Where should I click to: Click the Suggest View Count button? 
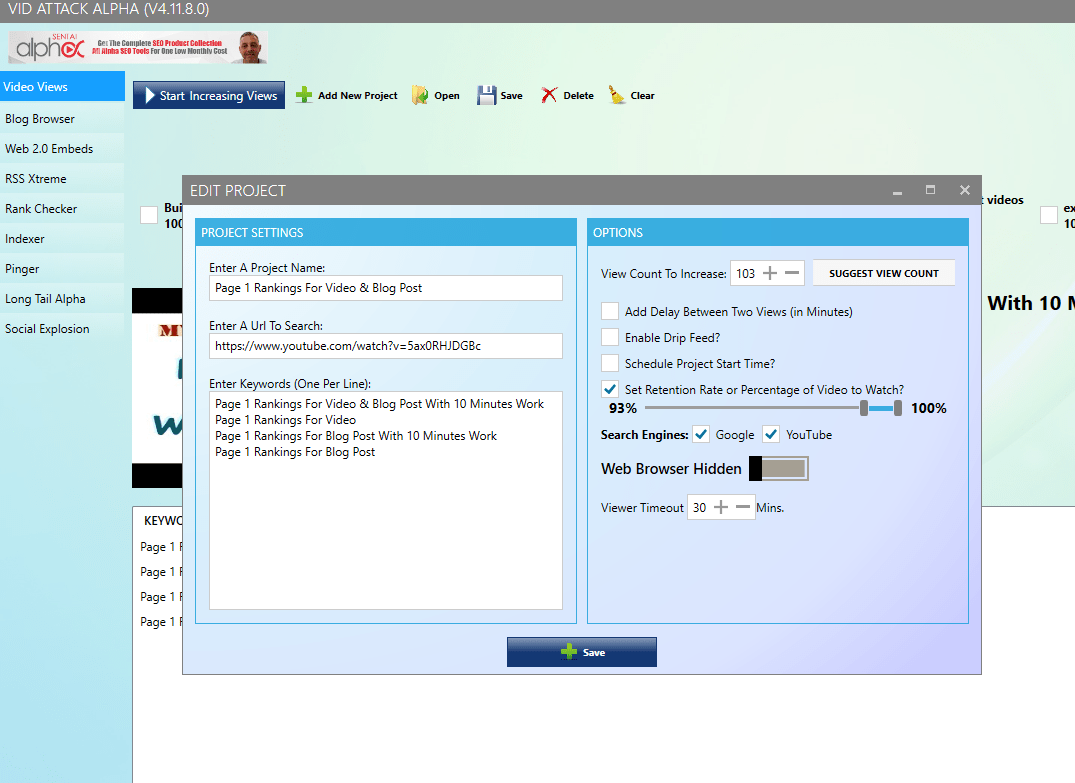pos(884,274)
